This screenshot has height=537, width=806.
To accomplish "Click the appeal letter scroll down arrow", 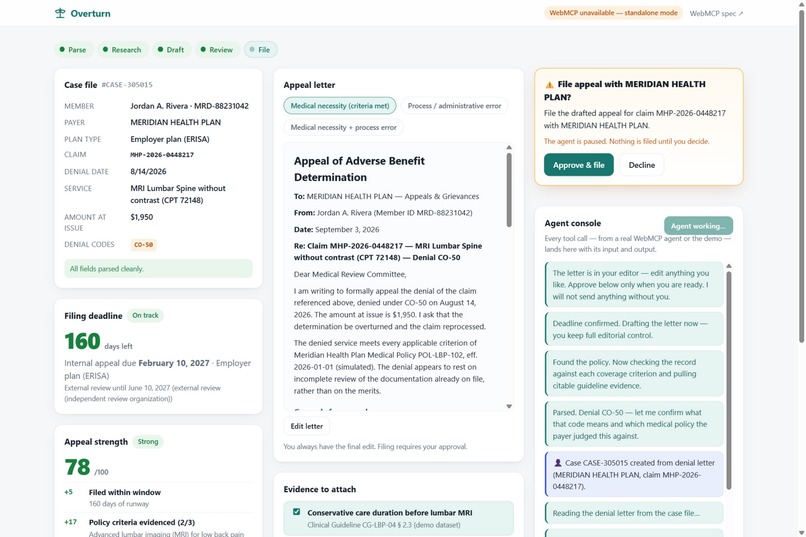I will tap(509, 406).
